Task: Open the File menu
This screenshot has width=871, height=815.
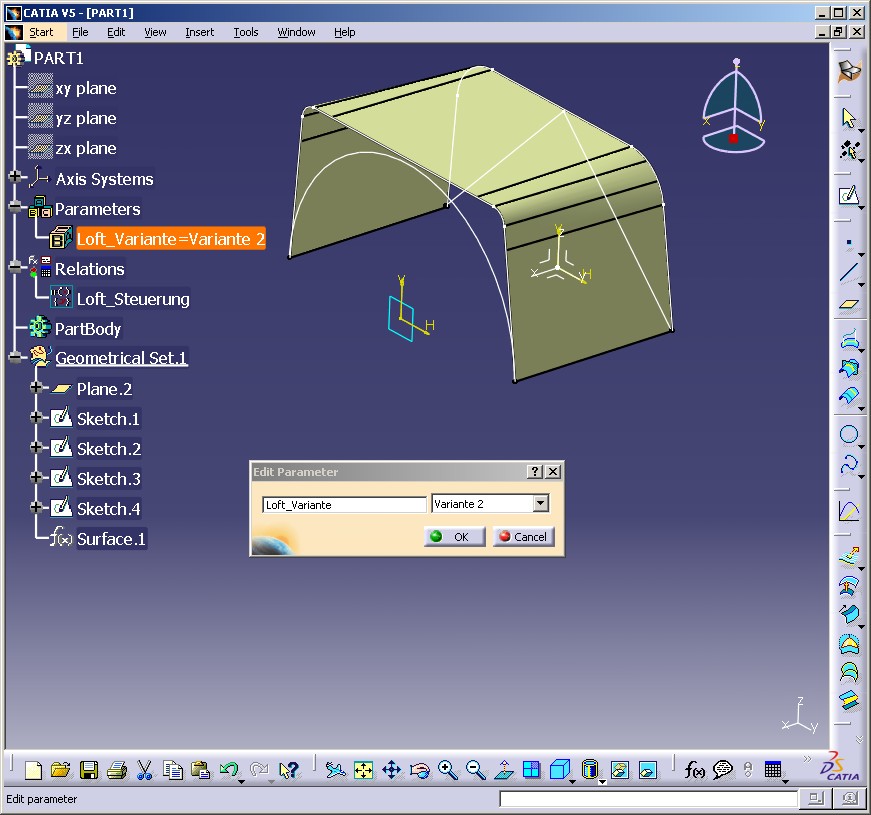Action: point(80,32)
